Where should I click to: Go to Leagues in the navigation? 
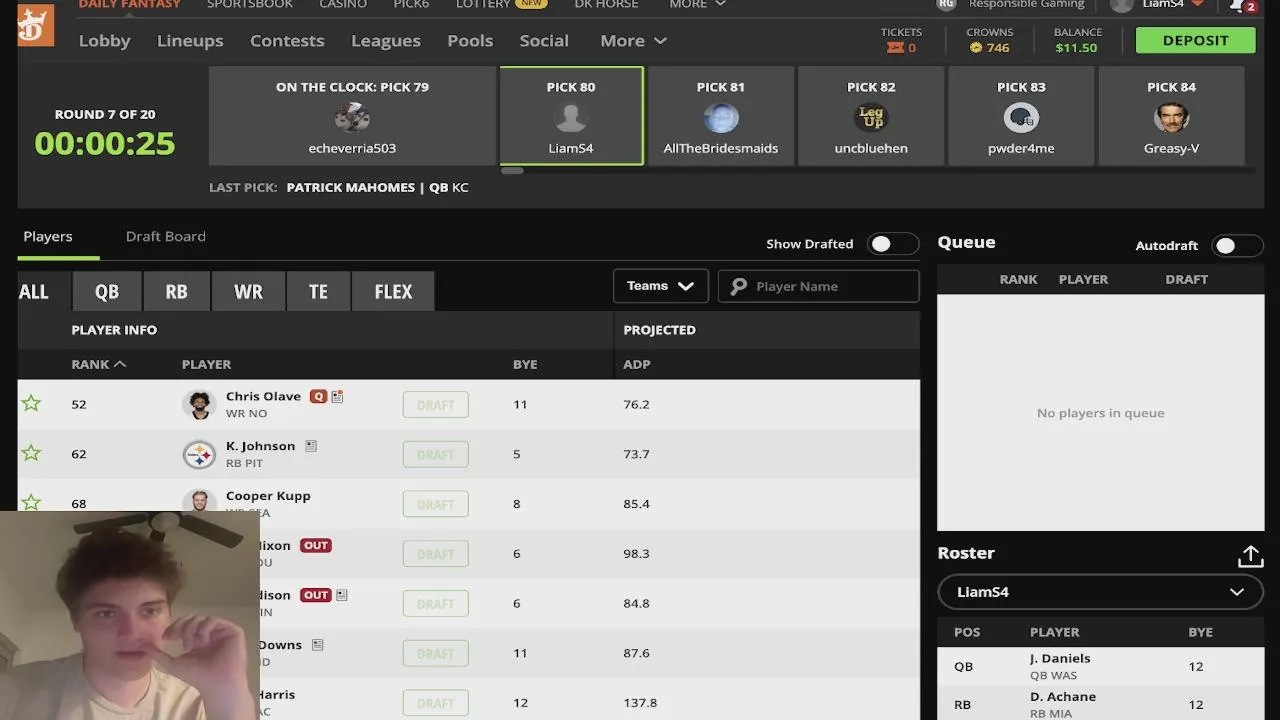coord(386,41)
